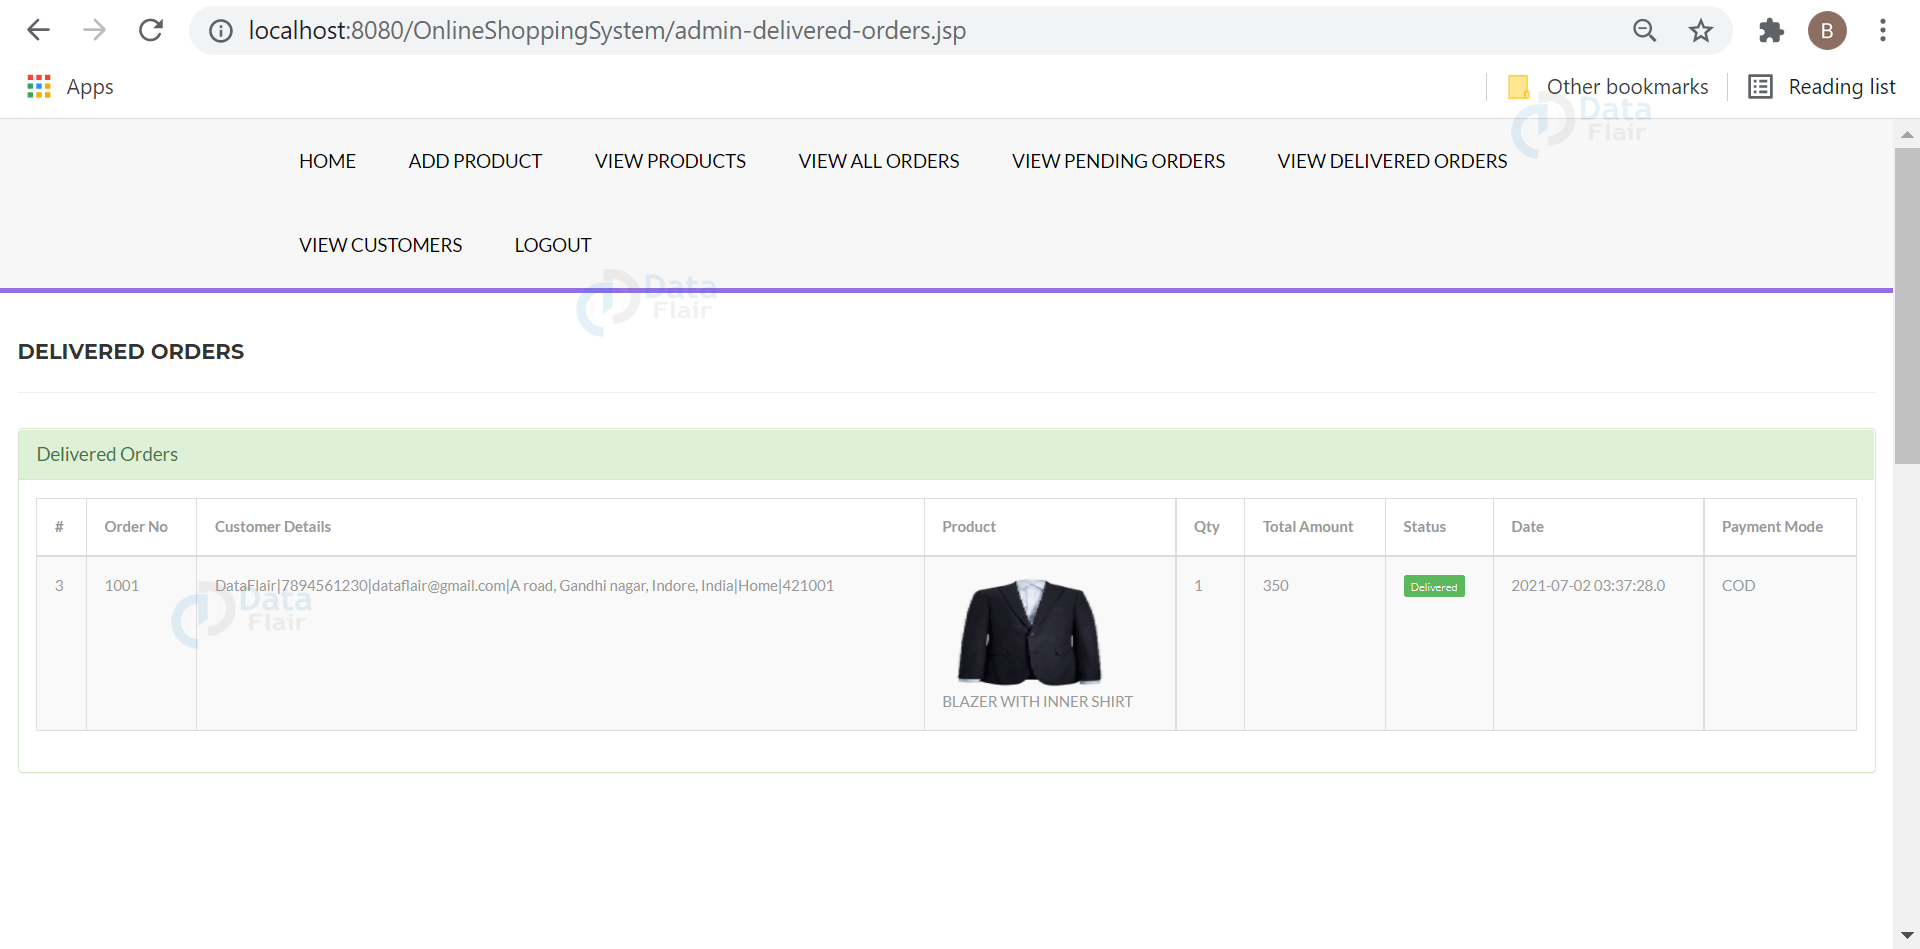Viewport: 1920px width, 949px height.
Task: Open the browser extensions puzzle icon
Action: (1772, 31)
